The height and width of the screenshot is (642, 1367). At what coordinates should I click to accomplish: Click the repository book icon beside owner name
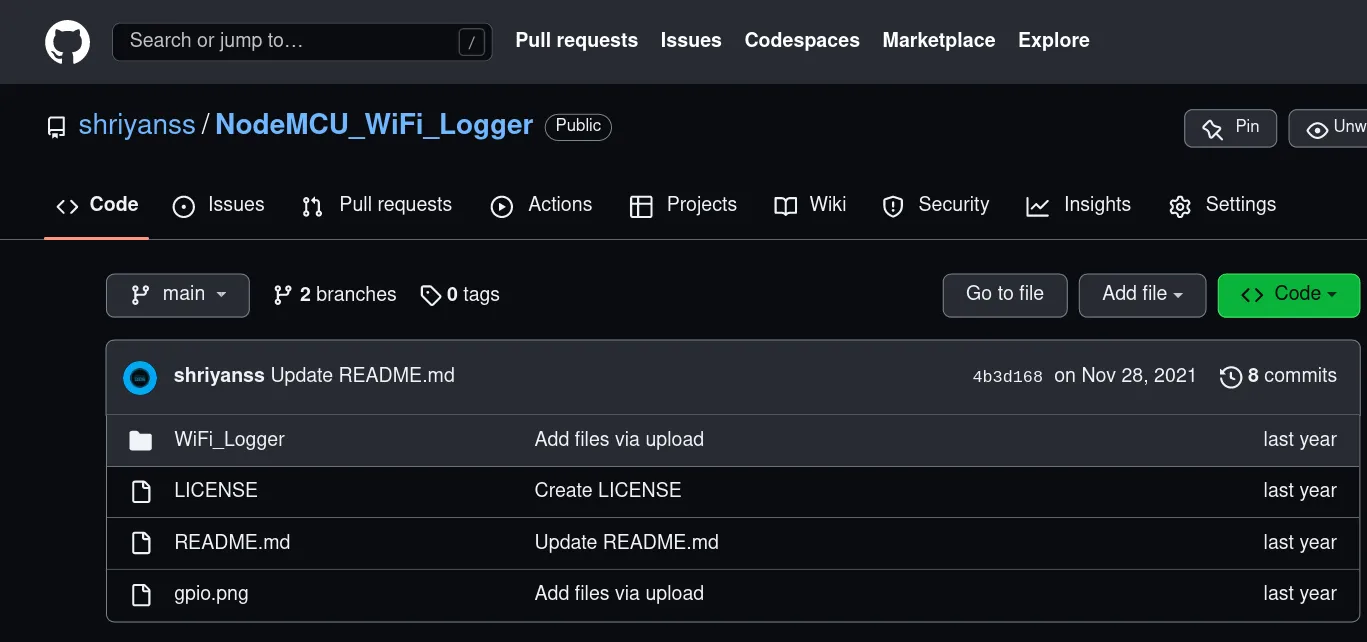[x=57, y=127]
